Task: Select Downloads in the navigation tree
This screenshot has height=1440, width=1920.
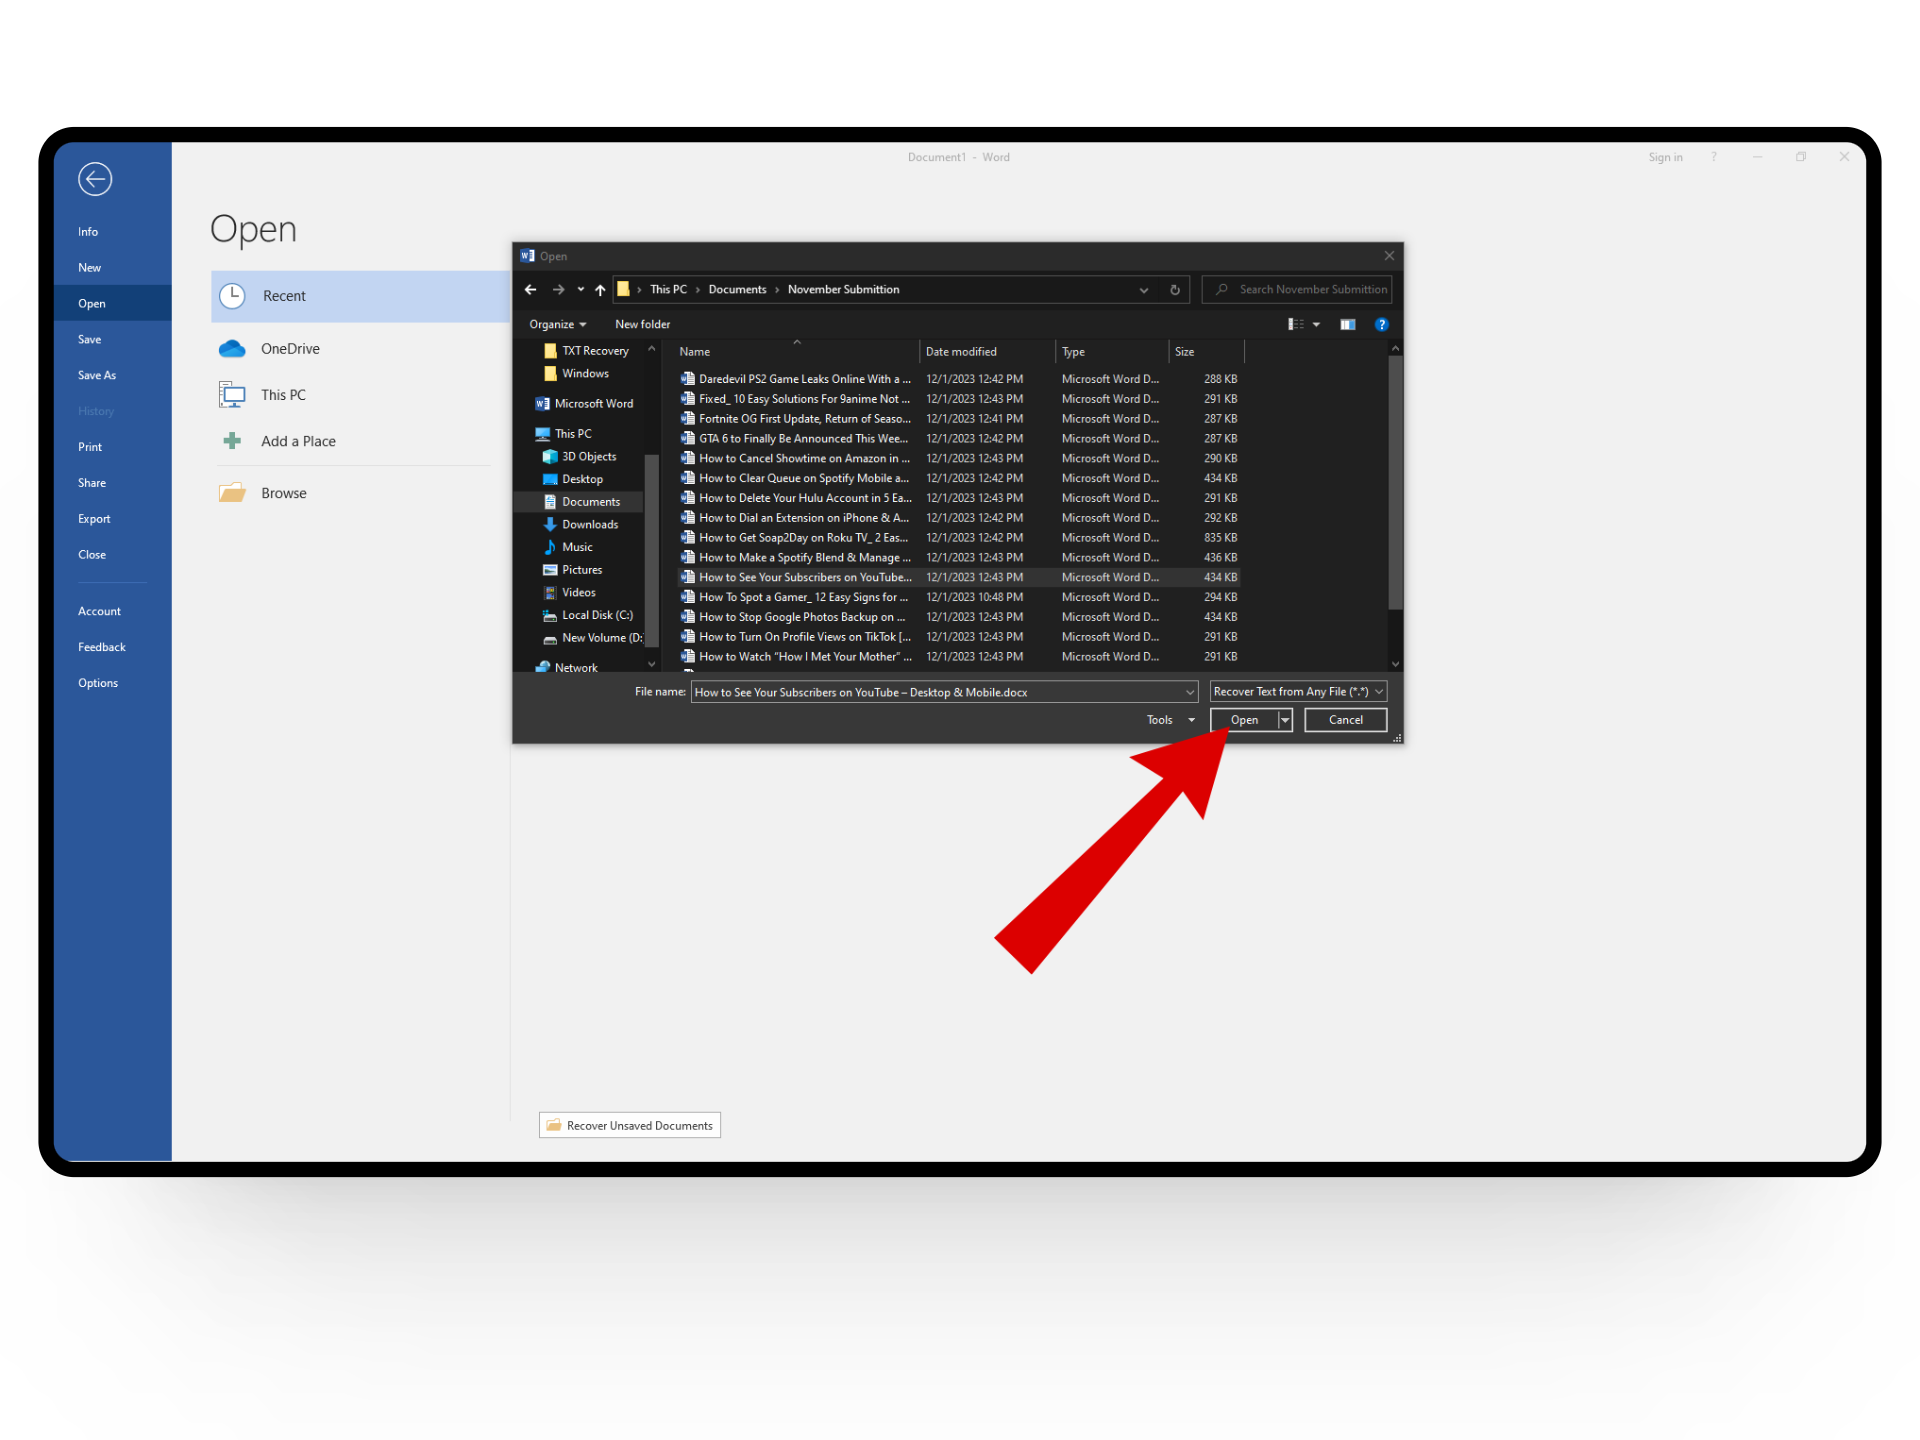Action: 589,525
